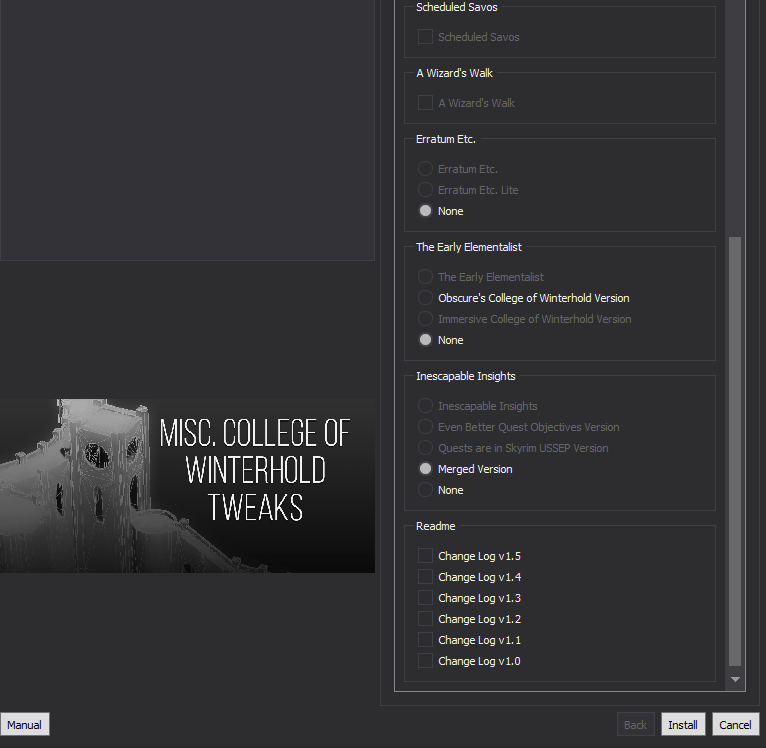
Task: Check the Change Log v1.2 checkbox
Action: tap(425, 619)
